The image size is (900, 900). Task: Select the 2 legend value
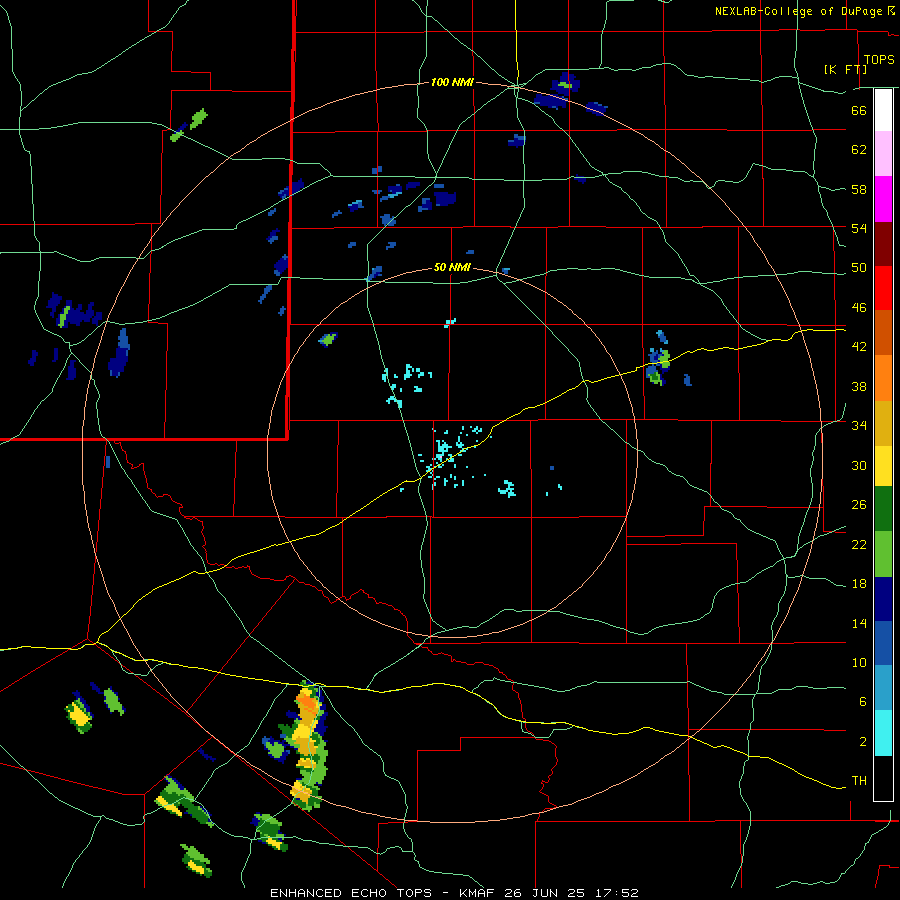[863, 742]
